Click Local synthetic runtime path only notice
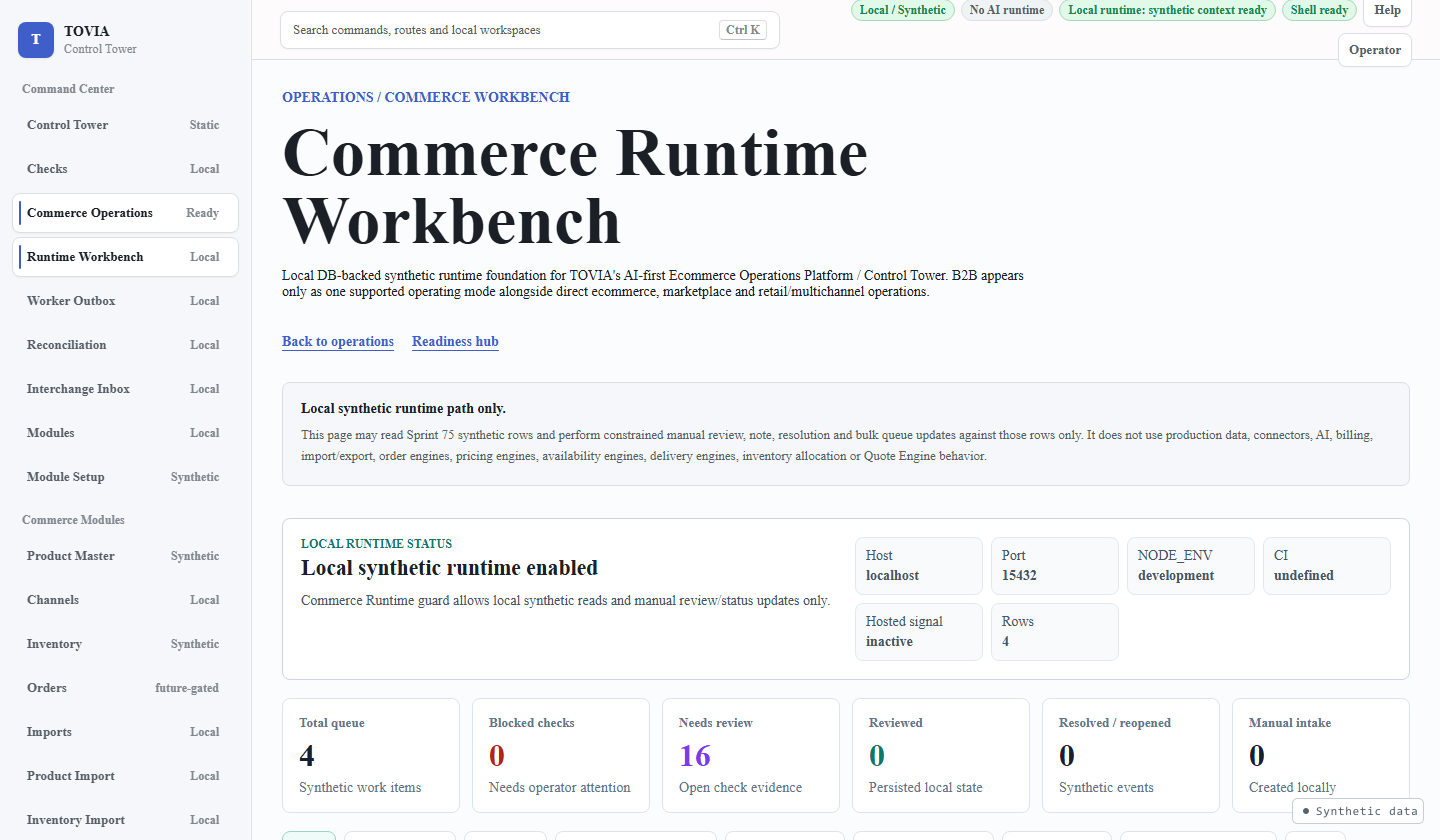This screenshot has width=1440, height=840. point(846,434)
